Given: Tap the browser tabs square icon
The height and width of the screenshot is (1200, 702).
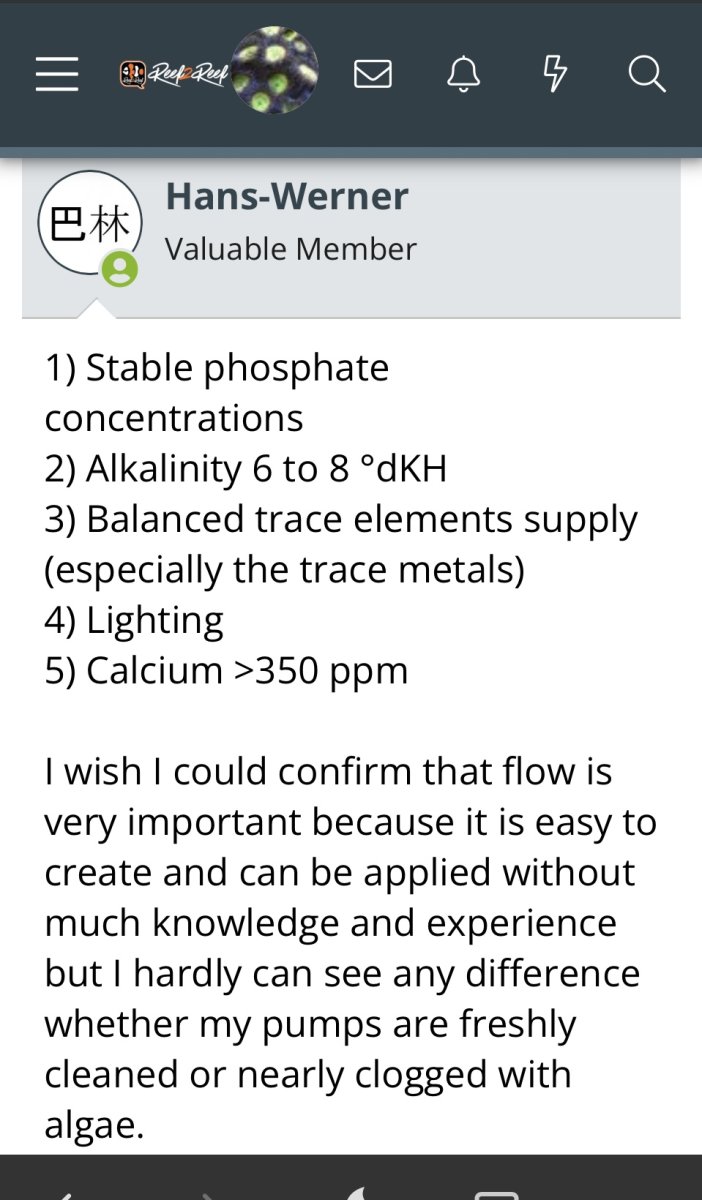Looking at the screenshot, I should (496, 1194).
